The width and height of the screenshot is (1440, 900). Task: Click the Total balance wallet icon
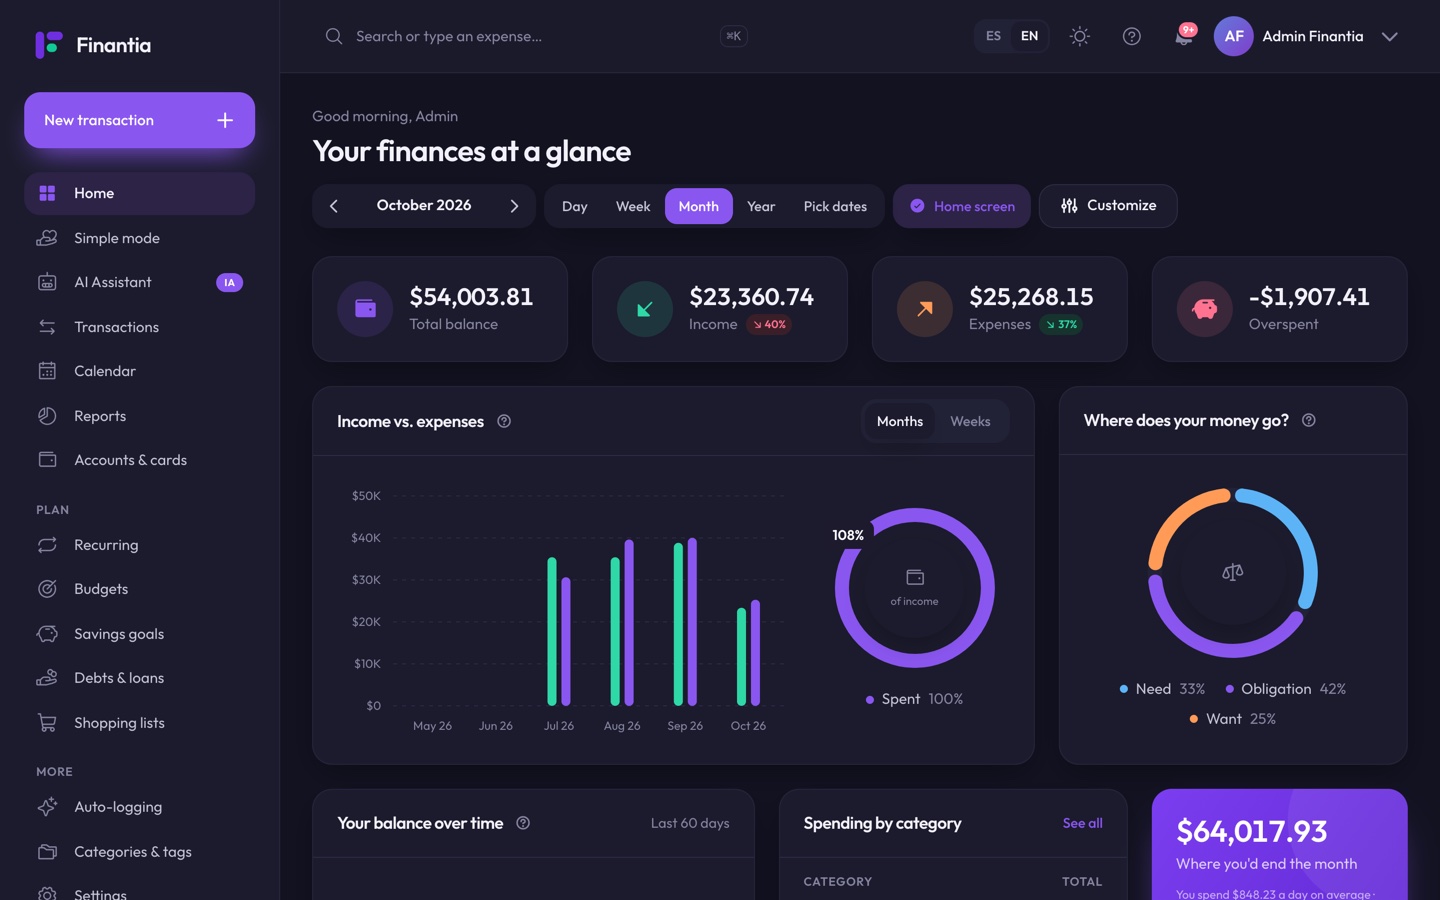tap(365, 309)
